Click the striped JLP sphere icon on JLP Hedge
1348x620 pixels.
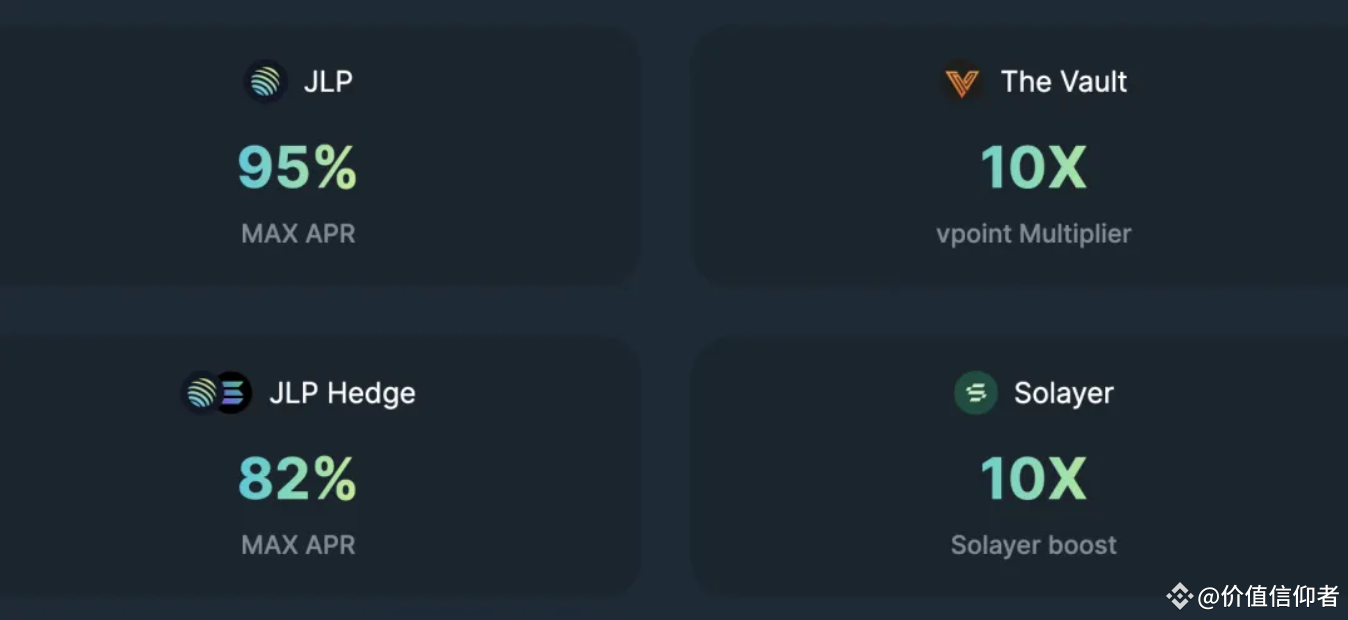pyautogui.click(x=200, y=392)
